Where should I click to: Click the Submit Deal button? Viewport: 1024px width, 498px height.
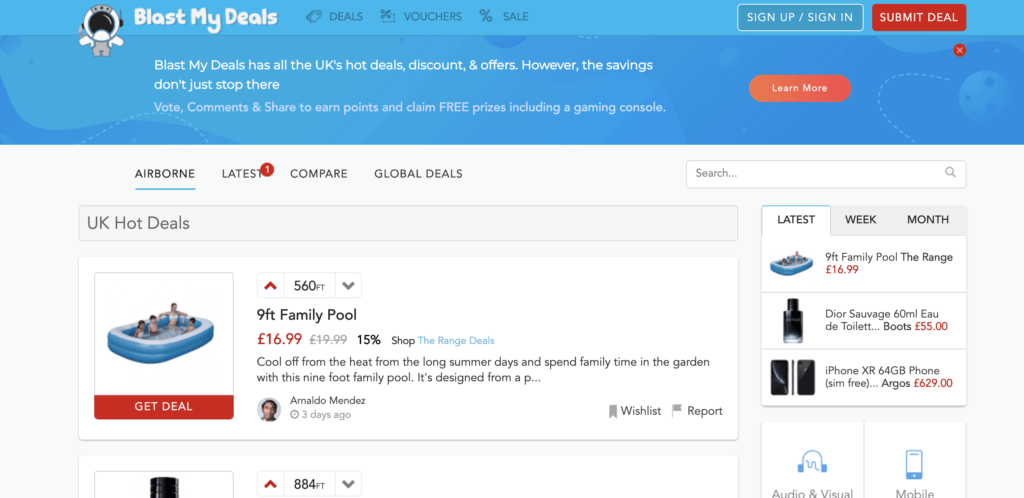coord(919,18)
